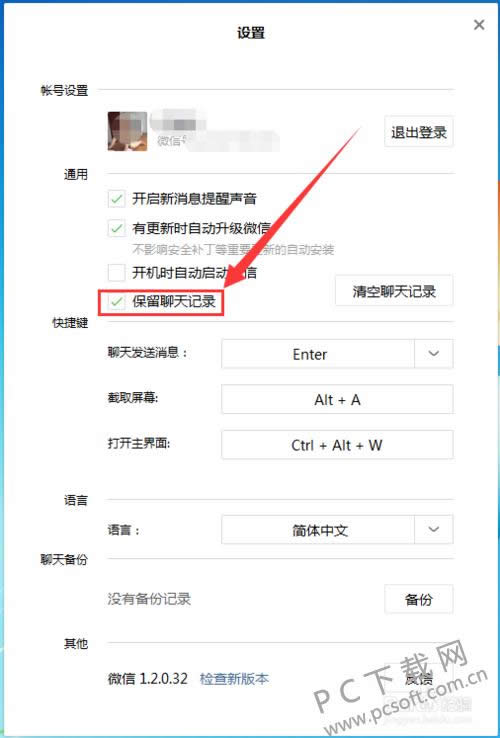This screenshot has height=738, width=500.
Task: Expand the language dropdown chevron
Action: point(434,529)
